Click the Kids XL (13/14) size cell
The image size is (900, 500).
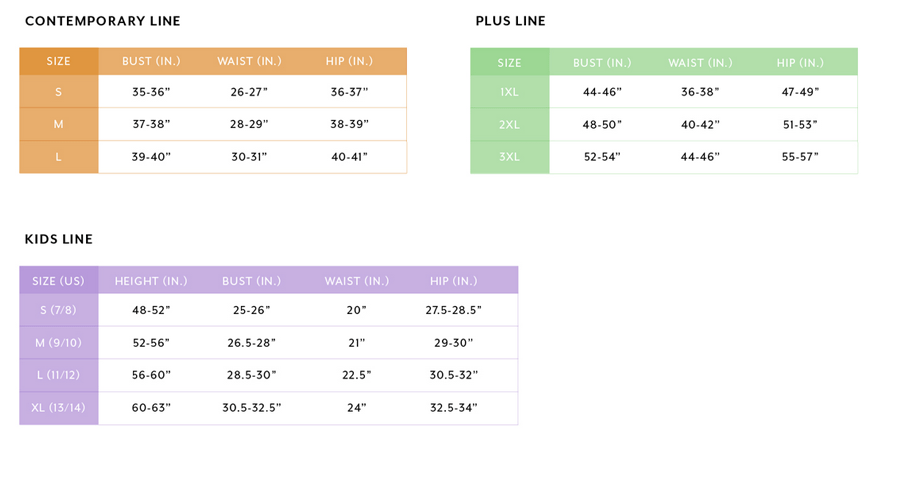[x=59, y=408]
